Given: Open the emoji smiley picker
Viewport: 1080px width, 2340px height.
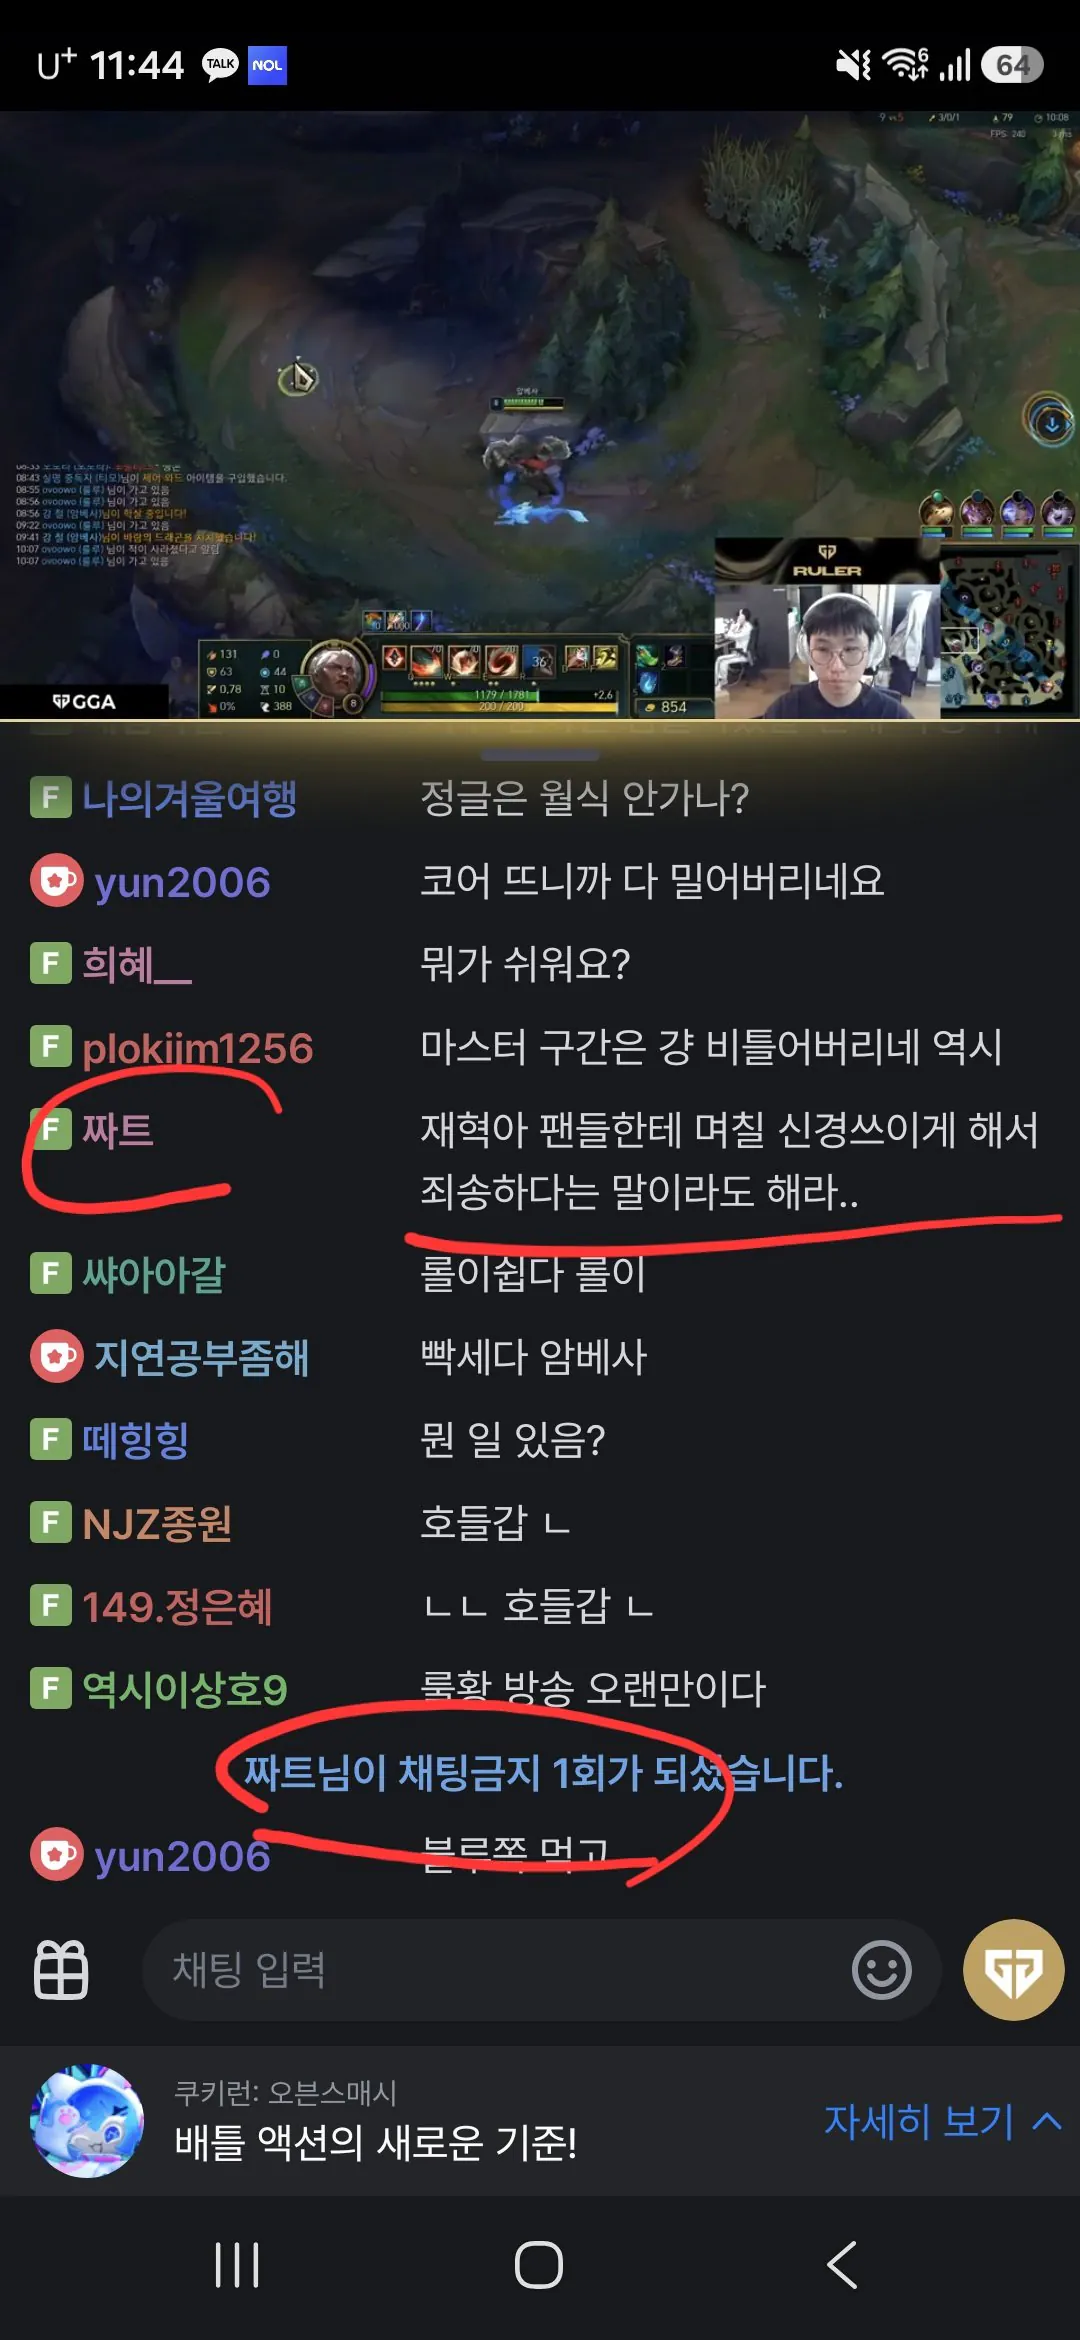Looking at the screenshot, I should [881, 1970].
